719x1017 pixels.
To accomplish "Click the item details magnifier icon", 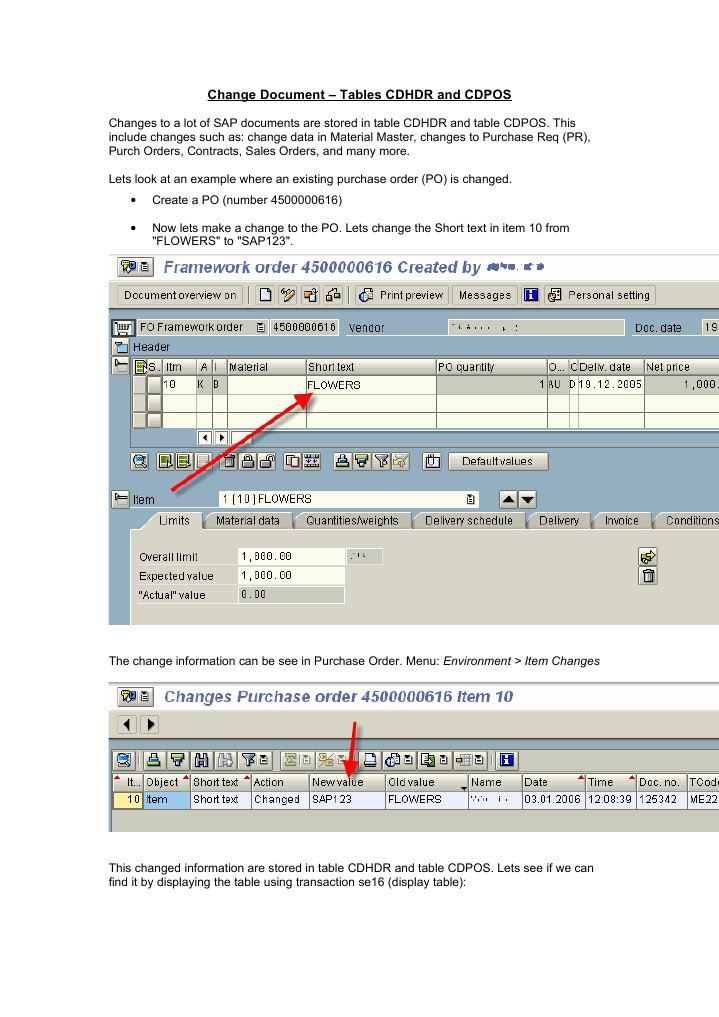I will click(x=140, y=461).
